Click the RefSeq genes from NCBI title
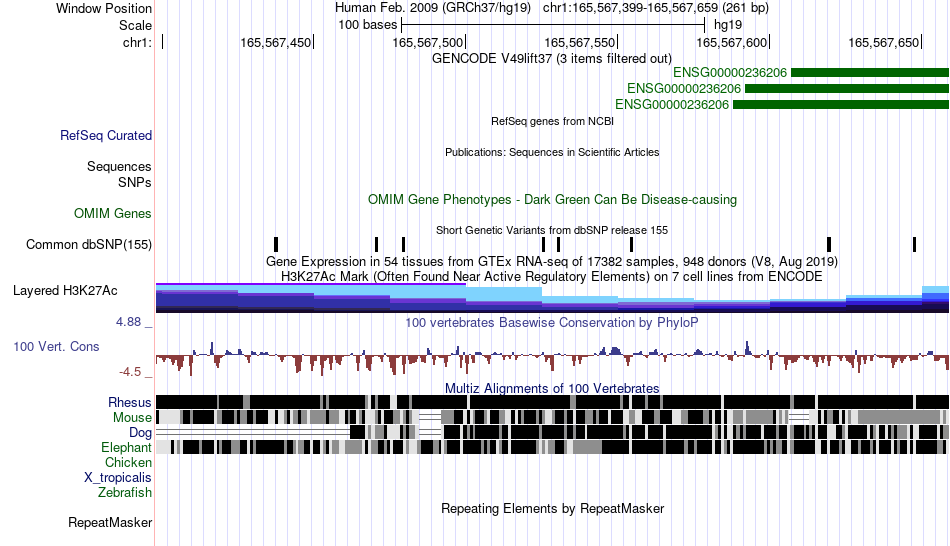This screenshot has height=546, width=950. (x=552, y=121)
